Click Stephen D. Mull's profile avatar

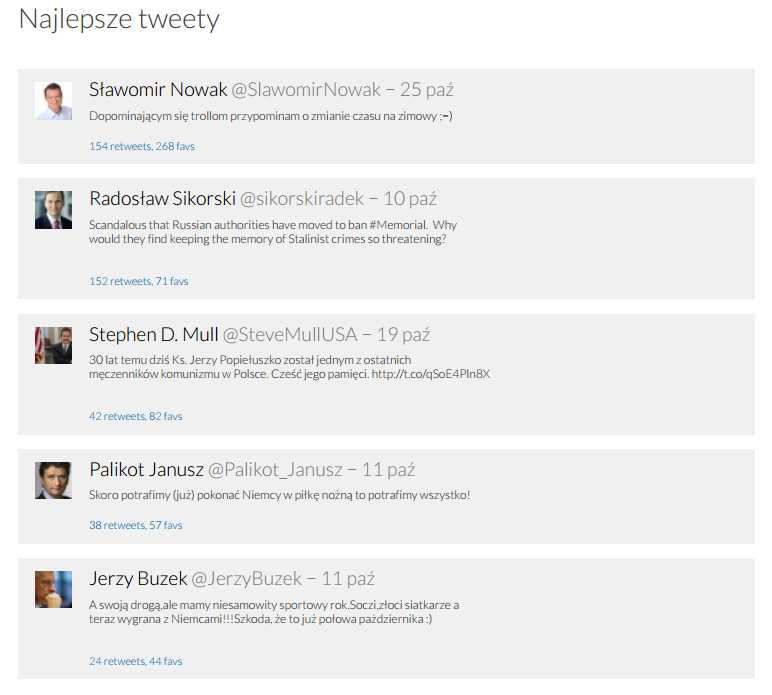[x=53, y=345]
